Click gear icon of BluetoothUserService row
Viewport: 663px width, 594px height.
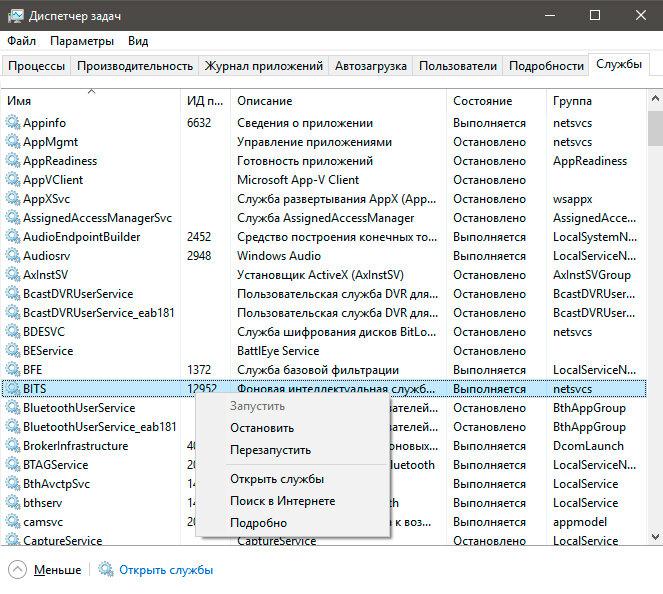pyautogui.click(x=13, y=408)
